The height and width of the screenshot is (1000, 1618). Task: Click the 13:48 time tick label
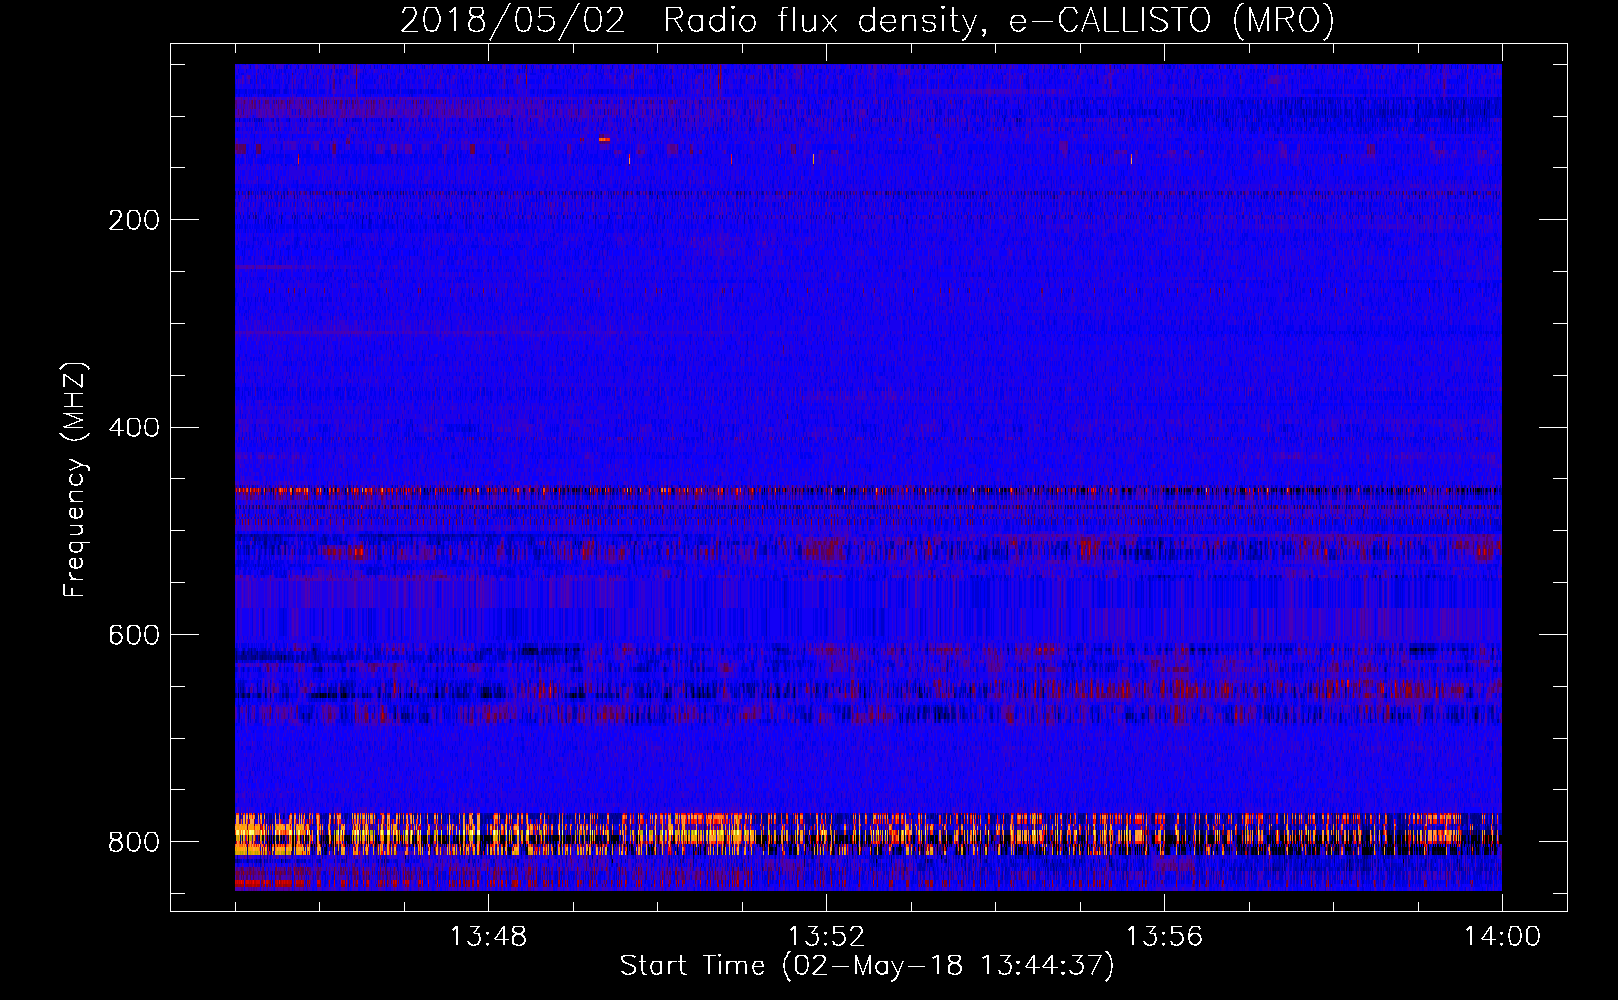[488, 937]
